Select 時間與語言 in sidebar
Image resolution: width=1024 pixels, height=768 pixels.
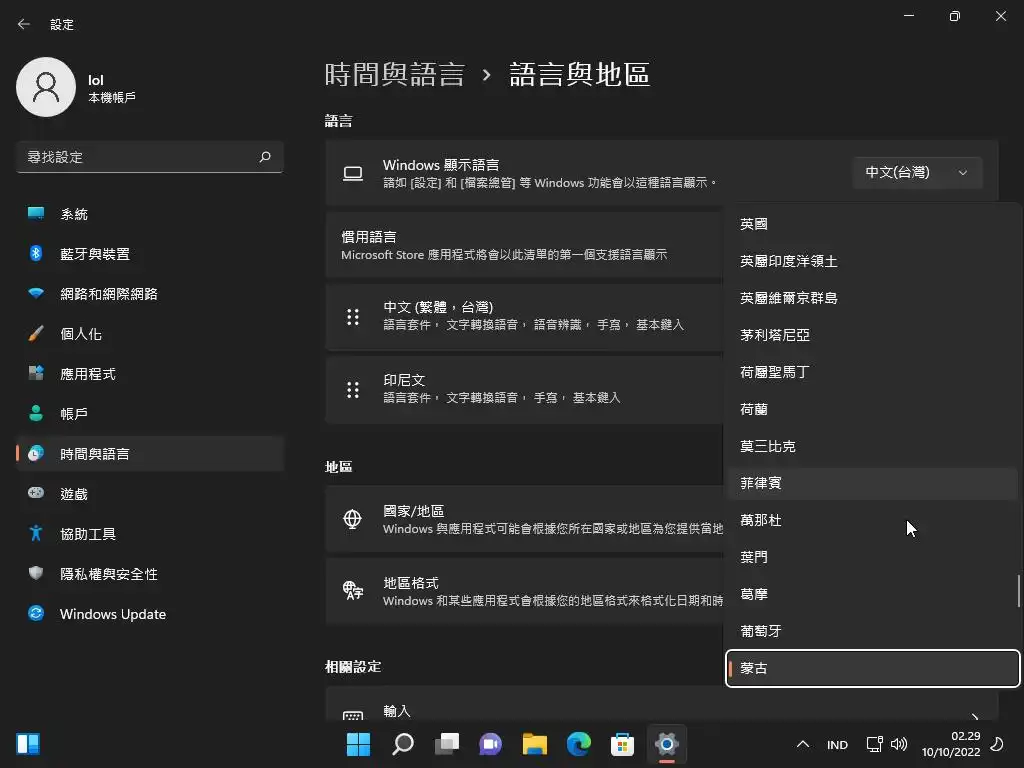click(150, 453)
